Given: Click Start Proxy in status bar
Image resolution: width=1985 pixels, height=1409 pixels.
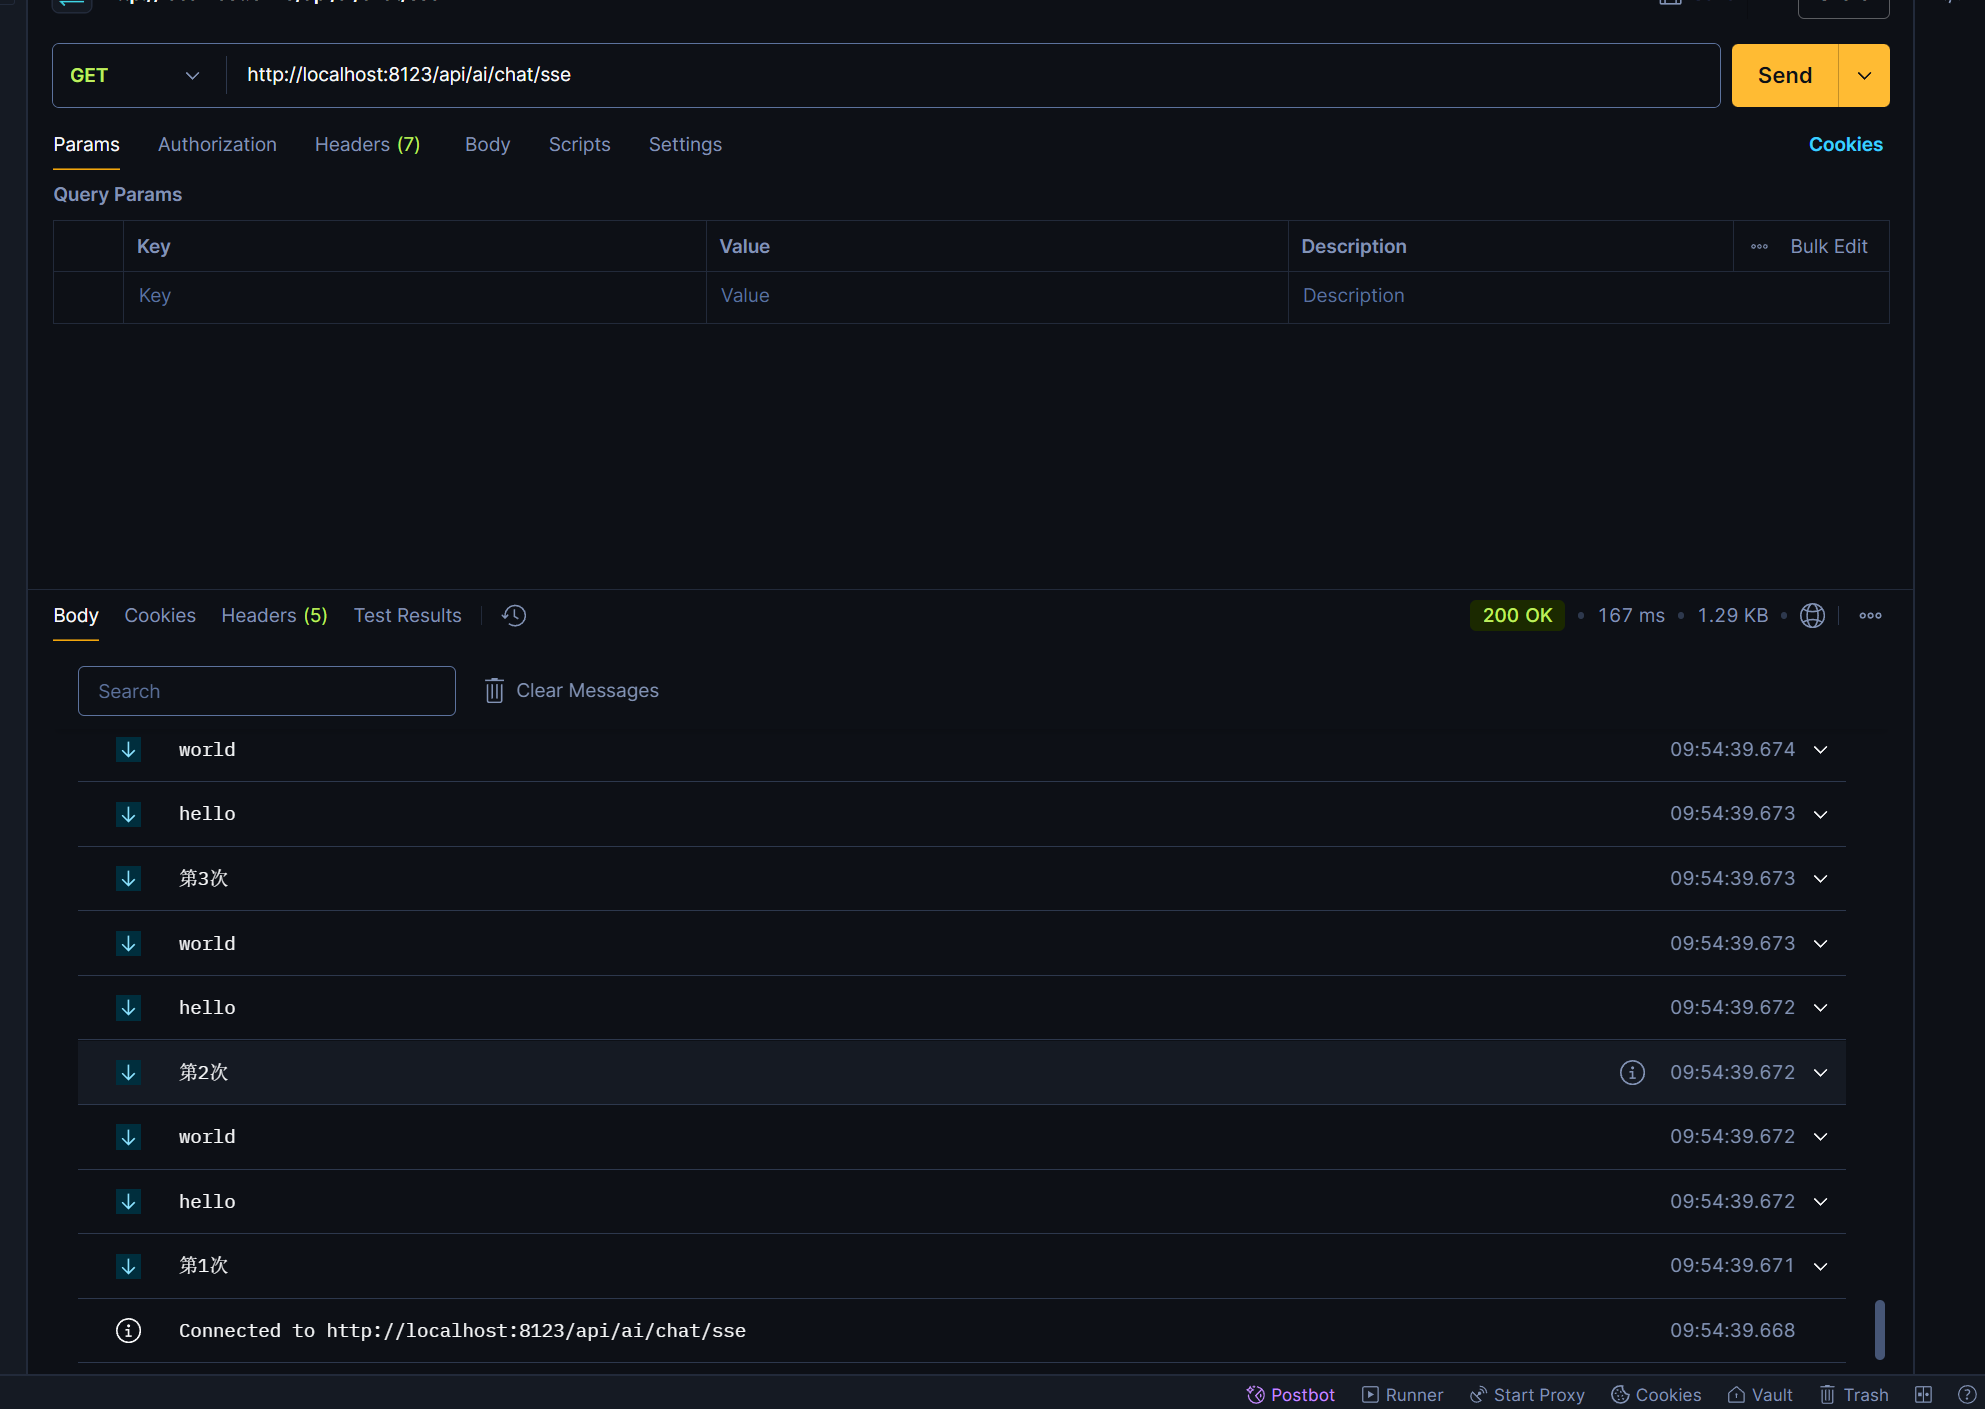Looking at the screenshot, I should tap(1527, 1394).
